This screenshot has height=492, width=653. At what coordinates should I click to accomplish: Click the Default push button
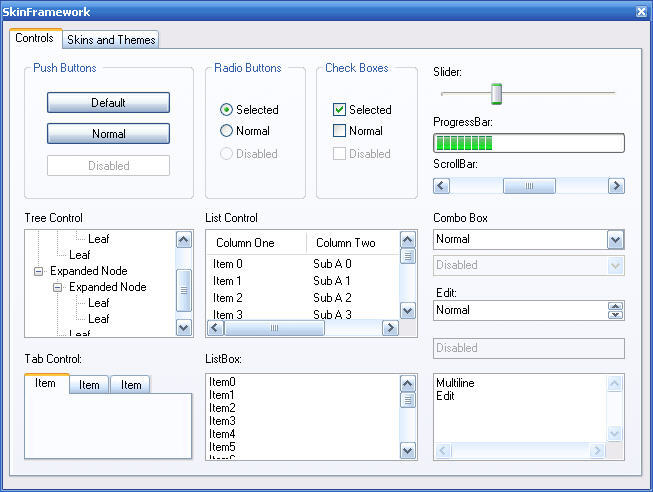pos(108,102)
